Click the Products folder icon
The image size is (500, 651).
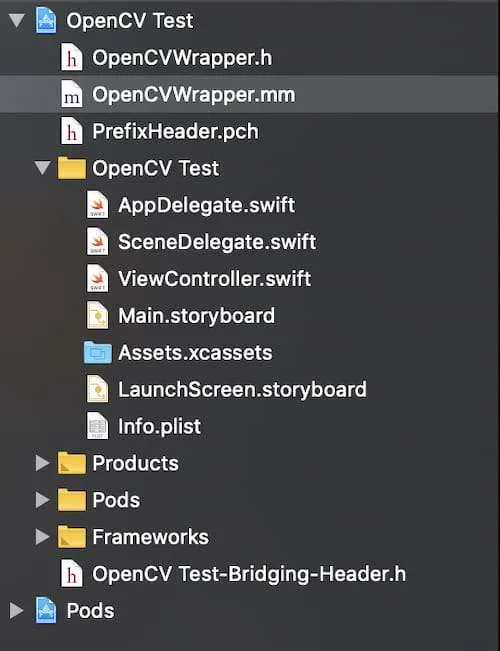(72, 463)
